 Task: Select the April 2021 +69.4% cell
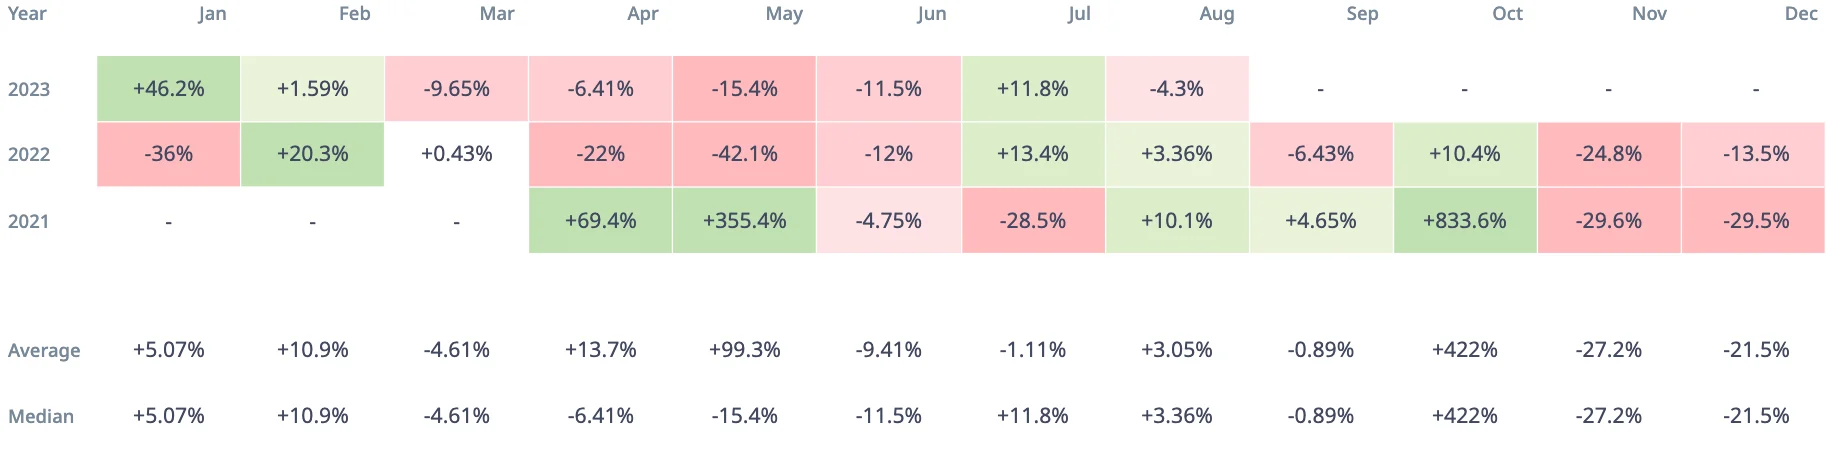pos(600,221)
